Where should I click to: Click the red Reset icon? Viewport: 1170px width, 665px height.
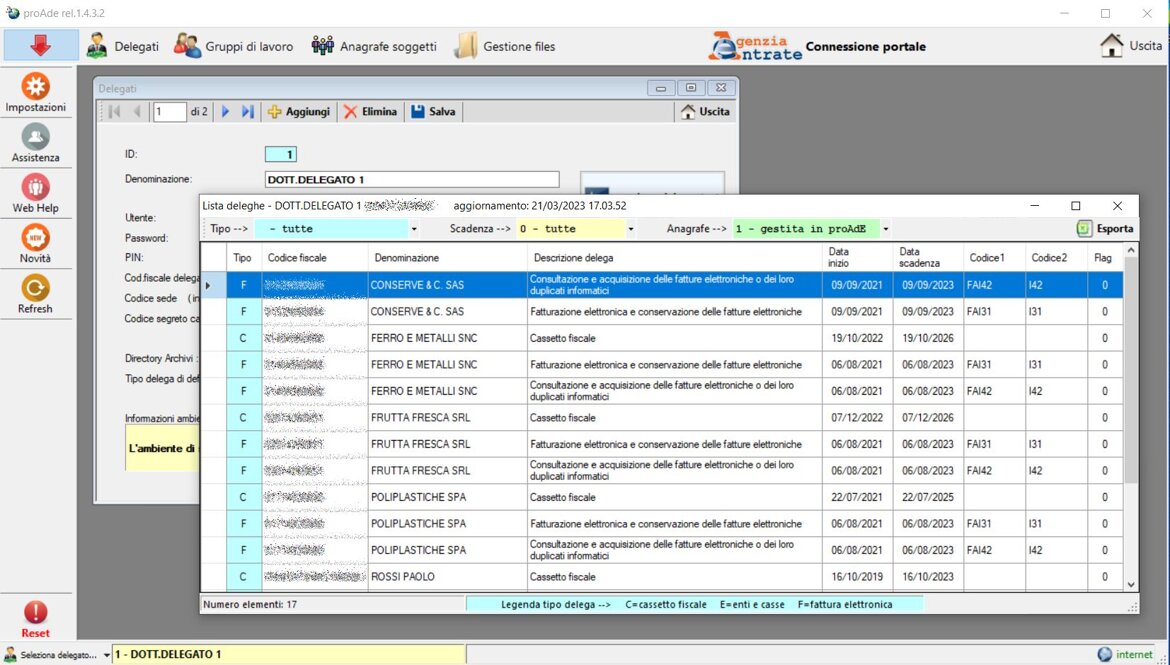pyautogui.click(x=36, y=614)
